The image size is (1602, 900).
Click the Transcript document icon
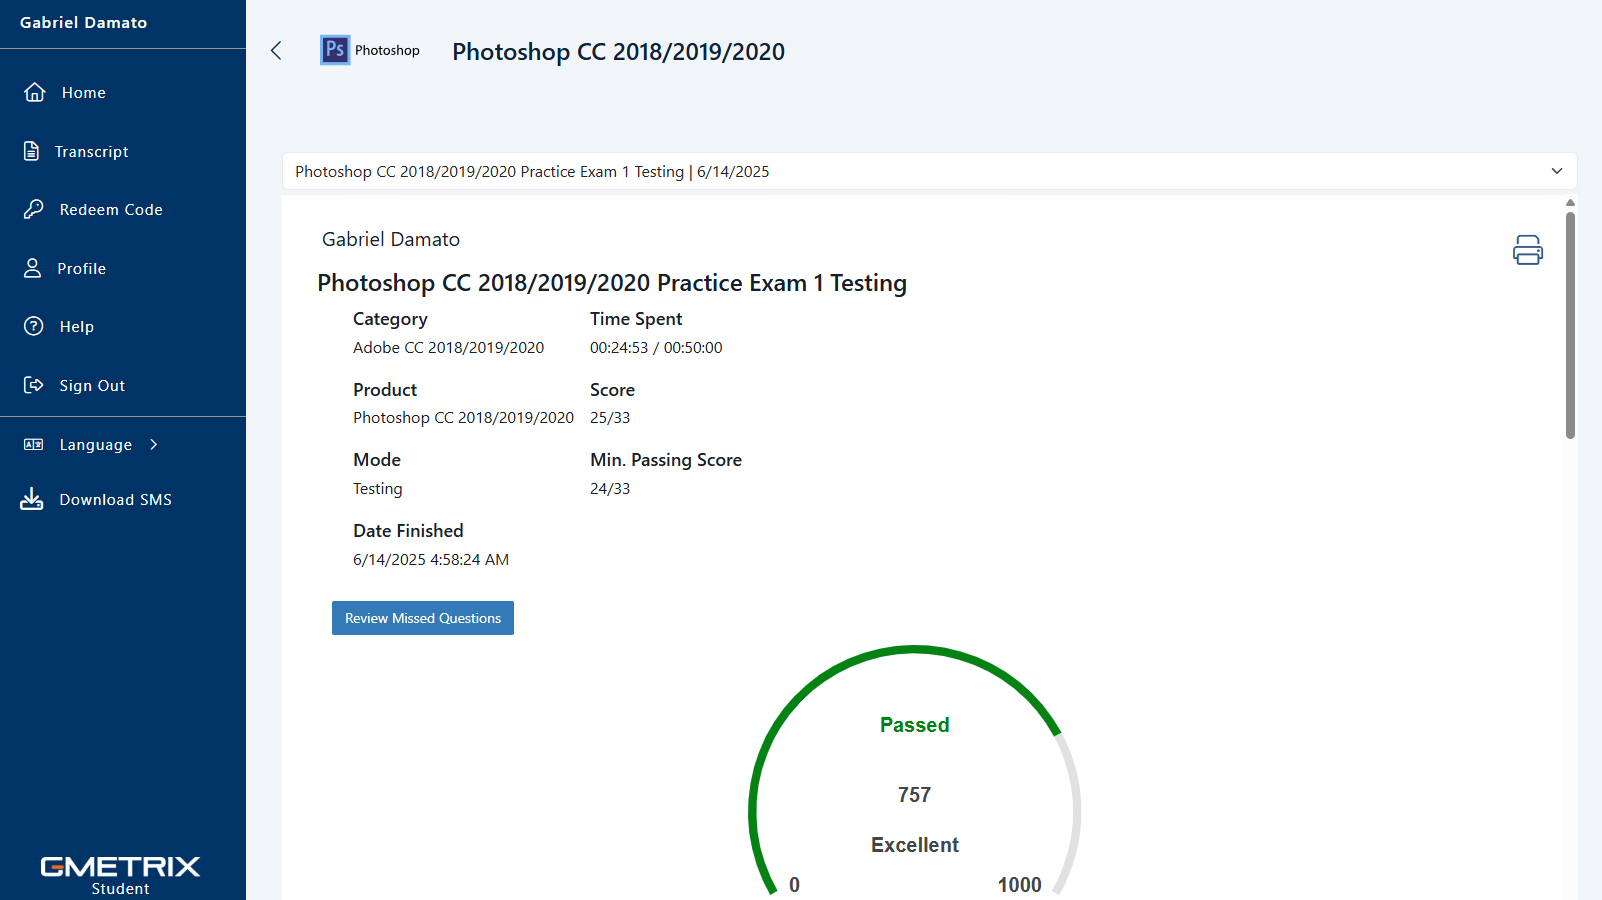[x=32, y=151]
